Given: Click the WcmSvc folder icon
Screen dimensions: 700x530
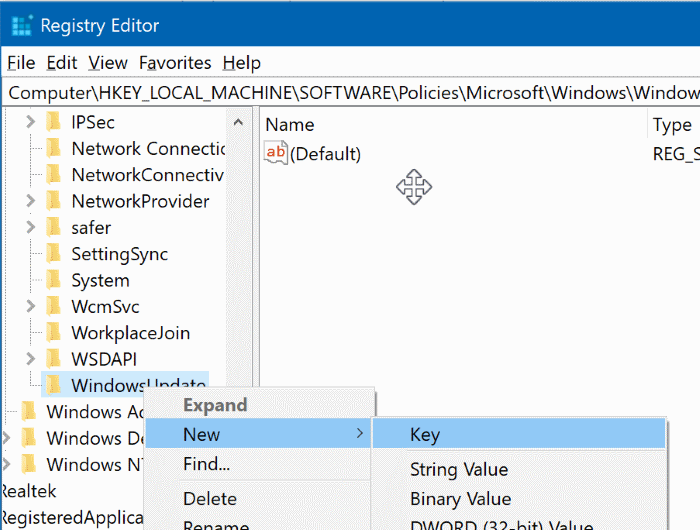Looking at the screenshot, I should [x=54, y=306].
